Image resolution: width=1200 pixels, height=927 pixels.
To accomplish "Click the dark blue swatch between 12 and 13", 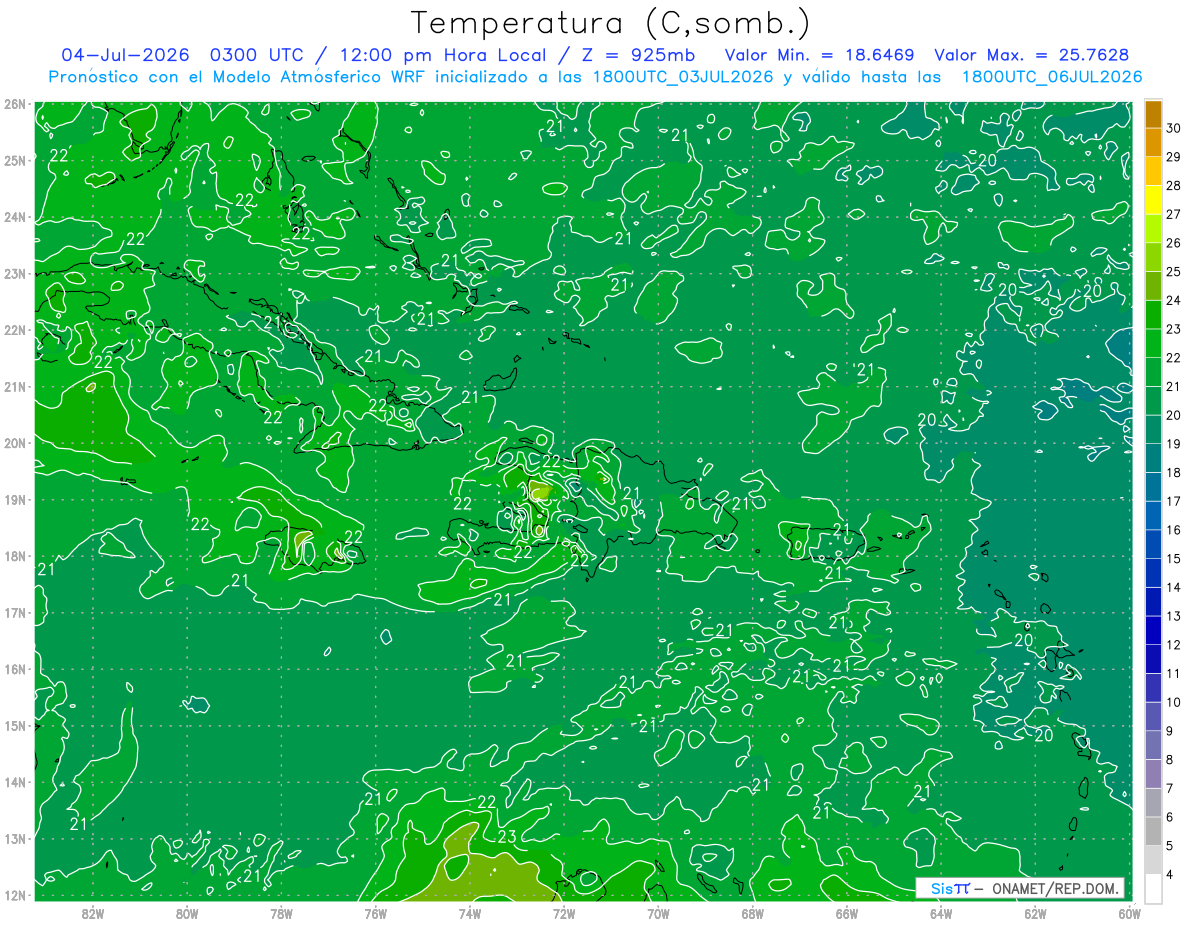I will (1153, 629).
